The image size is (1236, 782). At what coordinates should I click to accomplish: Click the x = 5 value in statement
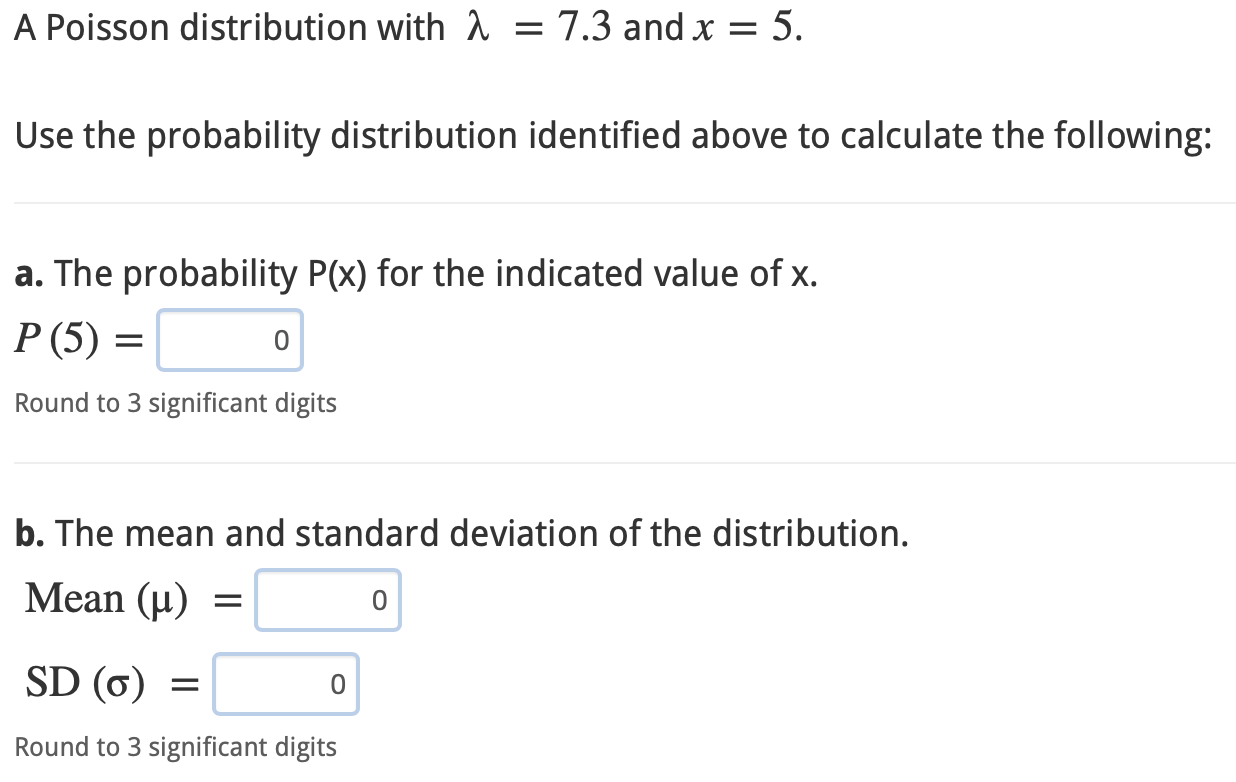745,27
